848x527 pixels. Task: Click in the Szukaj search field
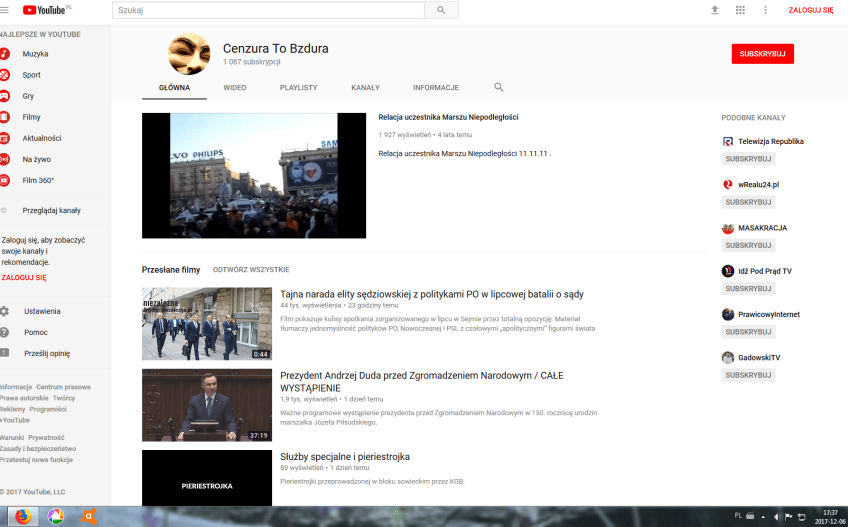[x=267, y=10]
